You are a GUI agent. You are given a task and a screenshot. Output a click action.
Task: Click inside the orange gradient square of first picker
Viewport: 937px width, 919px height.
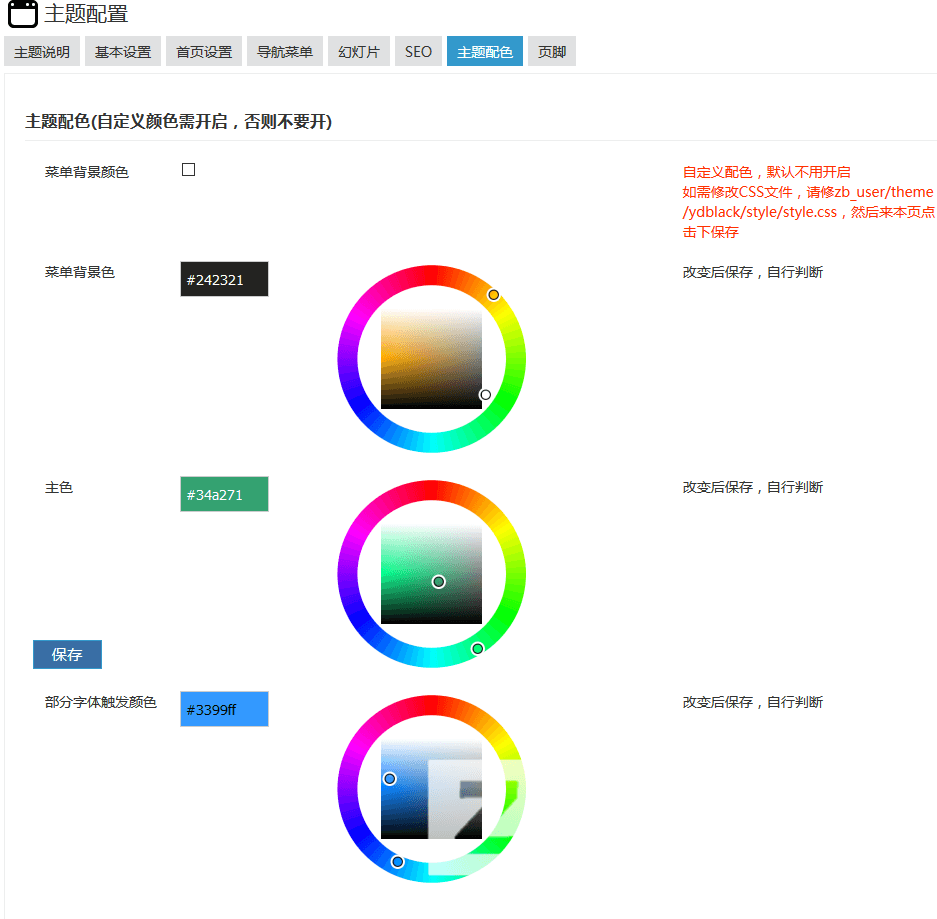(431, 359)
